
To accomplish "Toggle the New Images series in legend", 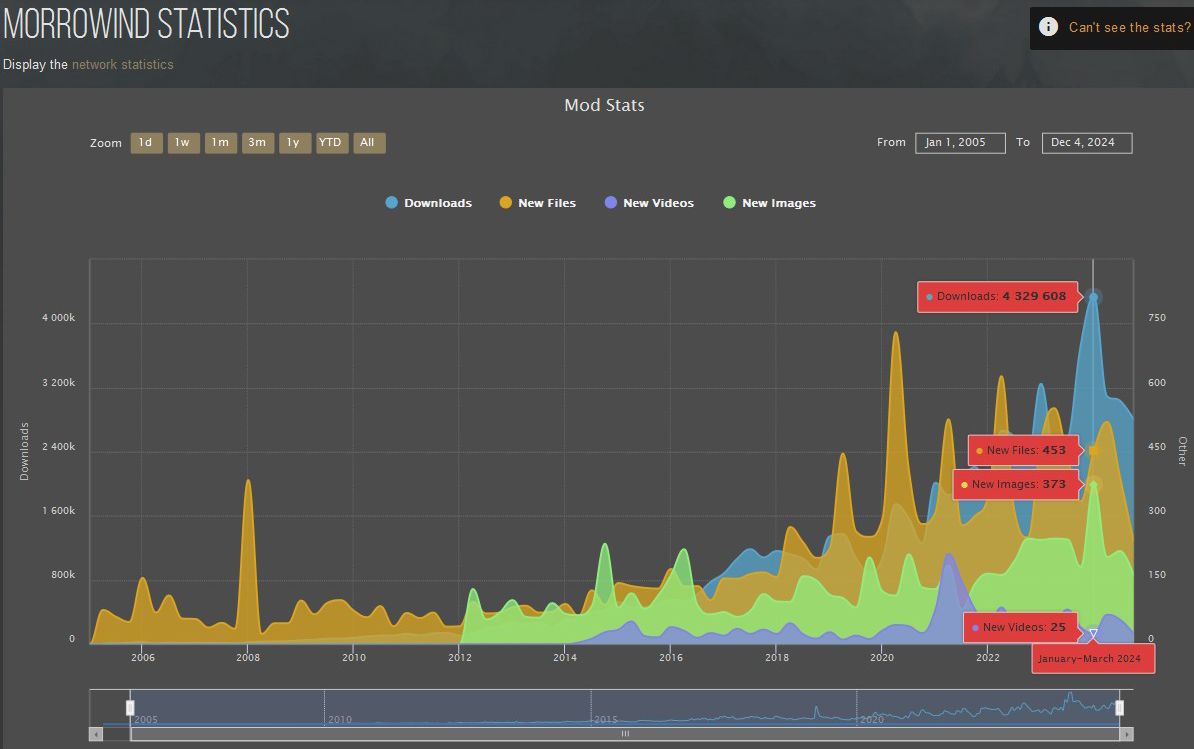I will coord(770,203).
